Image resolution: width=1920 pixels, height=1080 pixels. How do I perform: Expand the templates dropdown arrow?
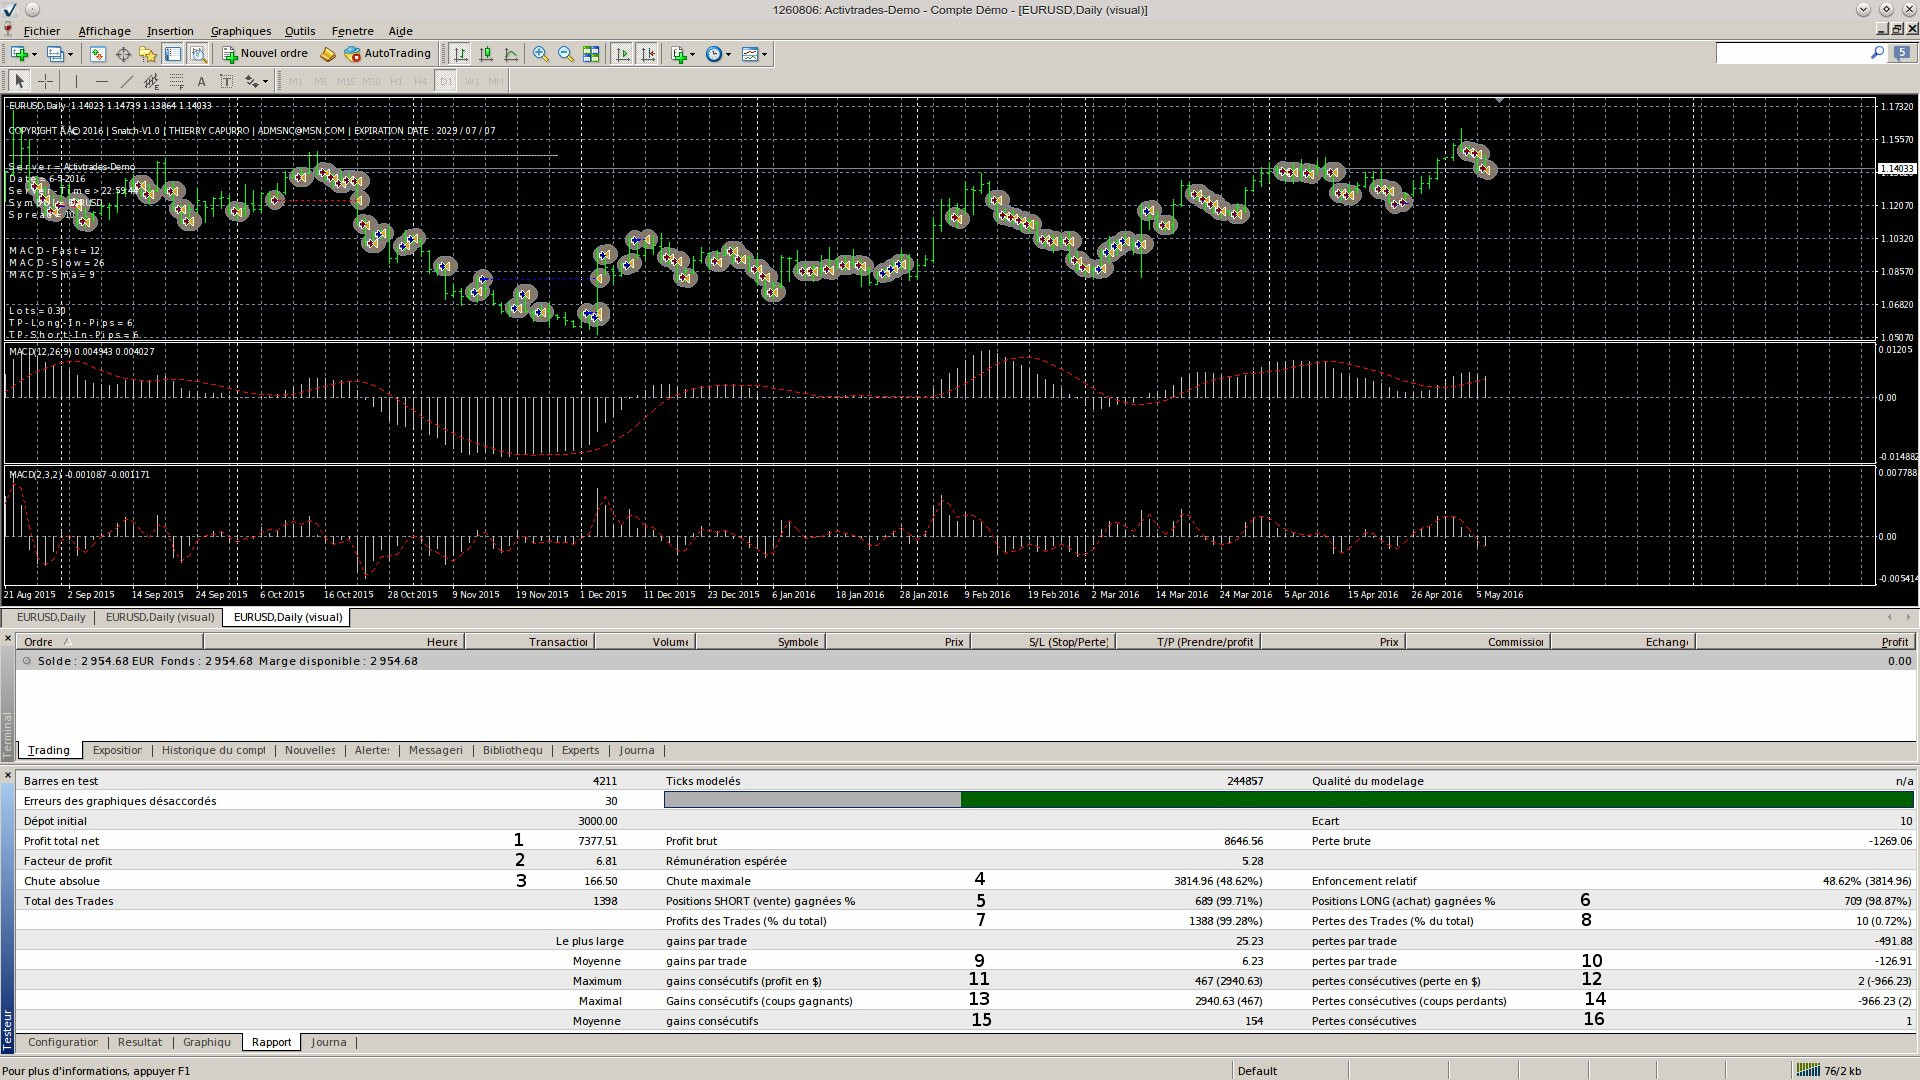click(765, 54)
